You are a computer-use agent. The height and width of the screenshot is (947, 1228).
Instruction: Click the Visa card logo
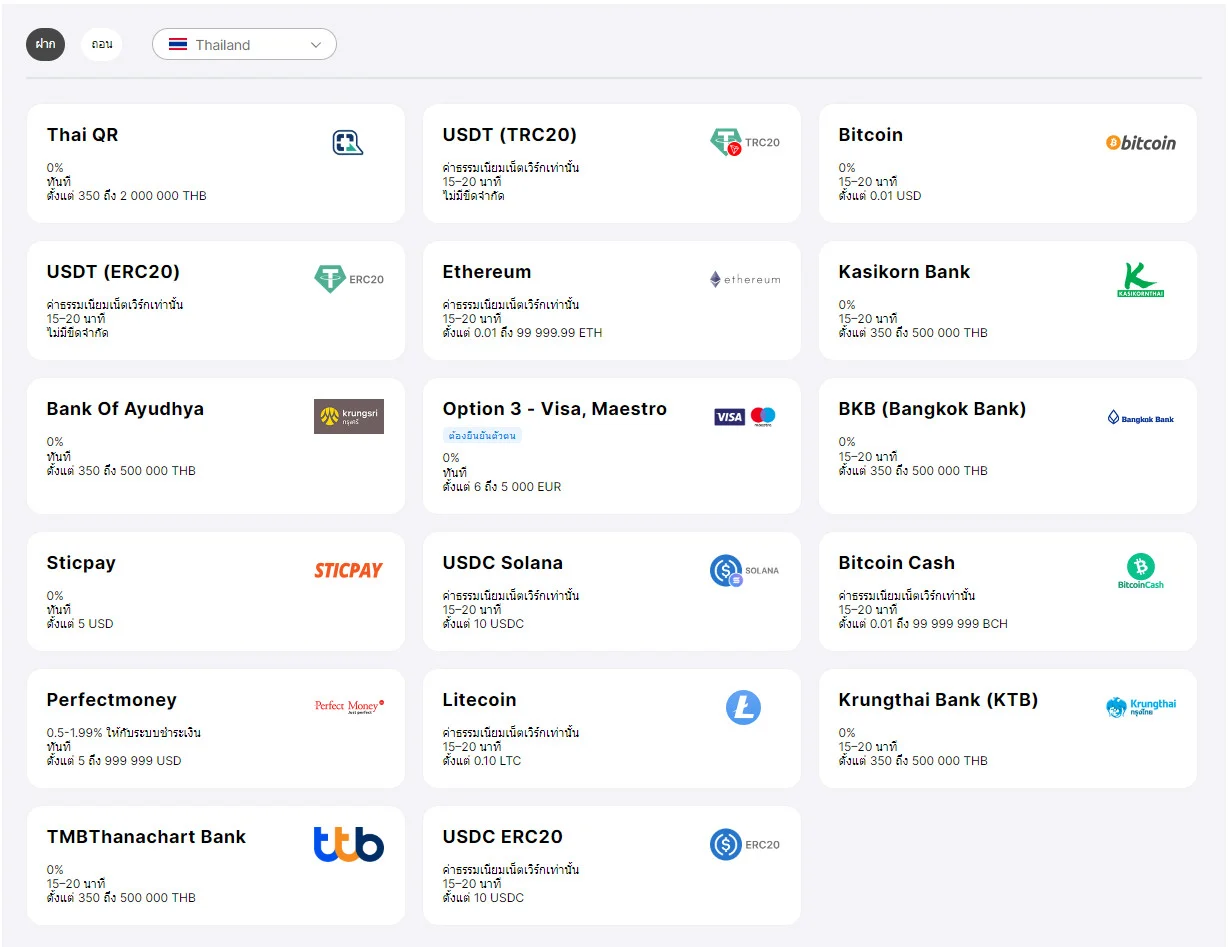[729, 417]
